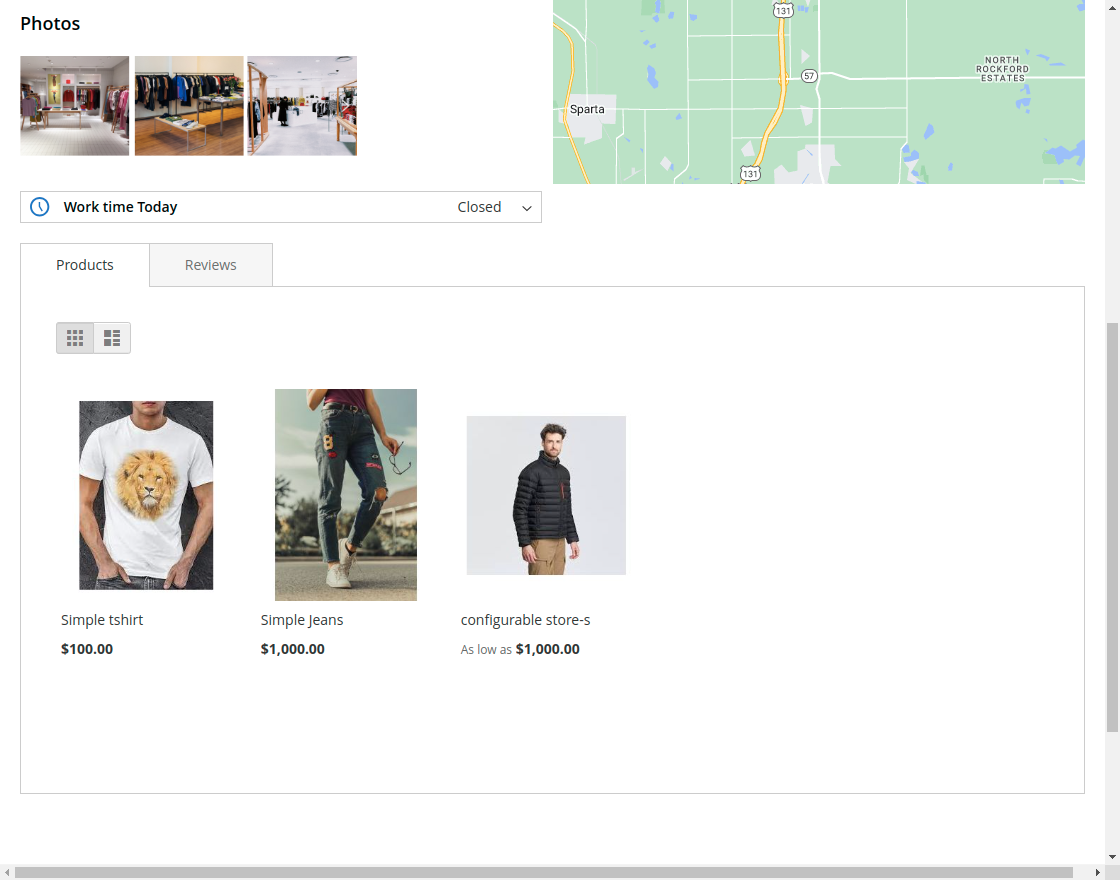Select the Products tab
The image size is (1120, 880).
click(84, 264)
